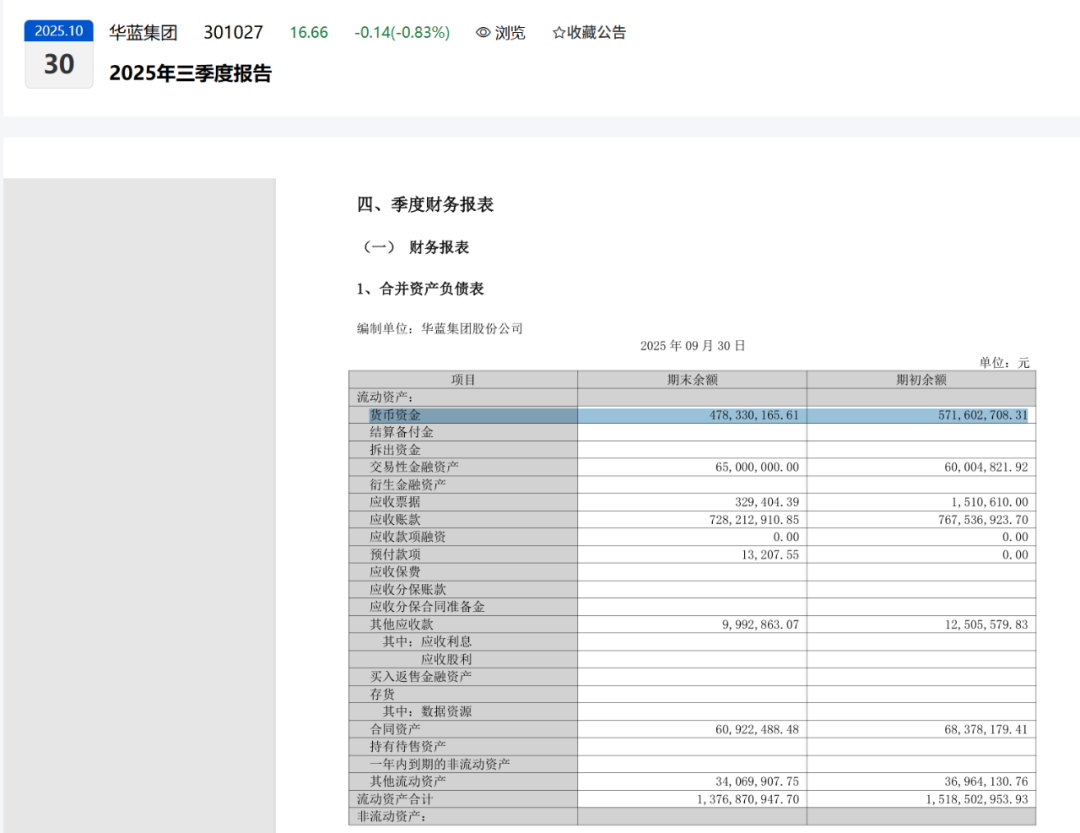Click the 其他流动资产 row label
This screenshot has height=833, width=1080.
pos(408,781)
